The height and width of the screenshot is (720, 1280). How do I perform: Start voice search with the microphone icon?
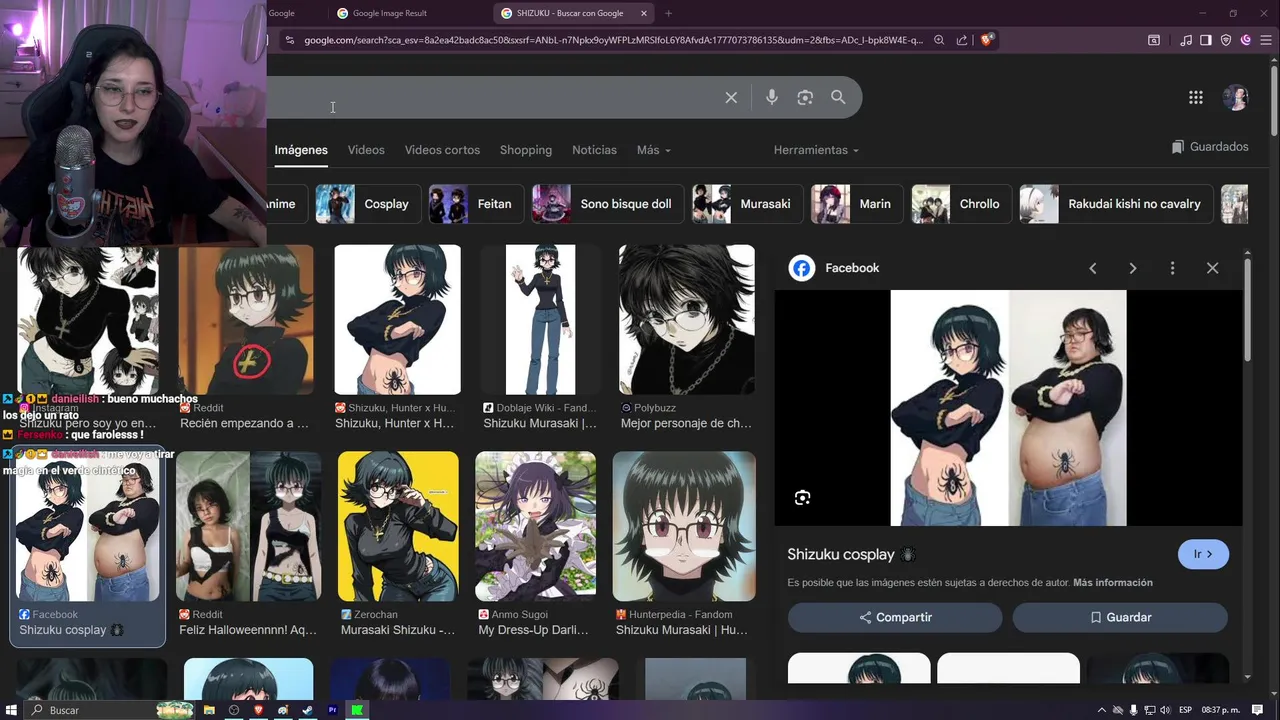[771, 97]
